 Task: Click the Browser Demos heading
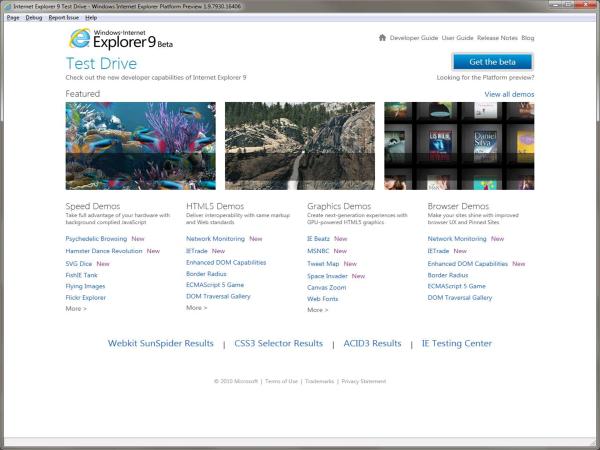458,206
